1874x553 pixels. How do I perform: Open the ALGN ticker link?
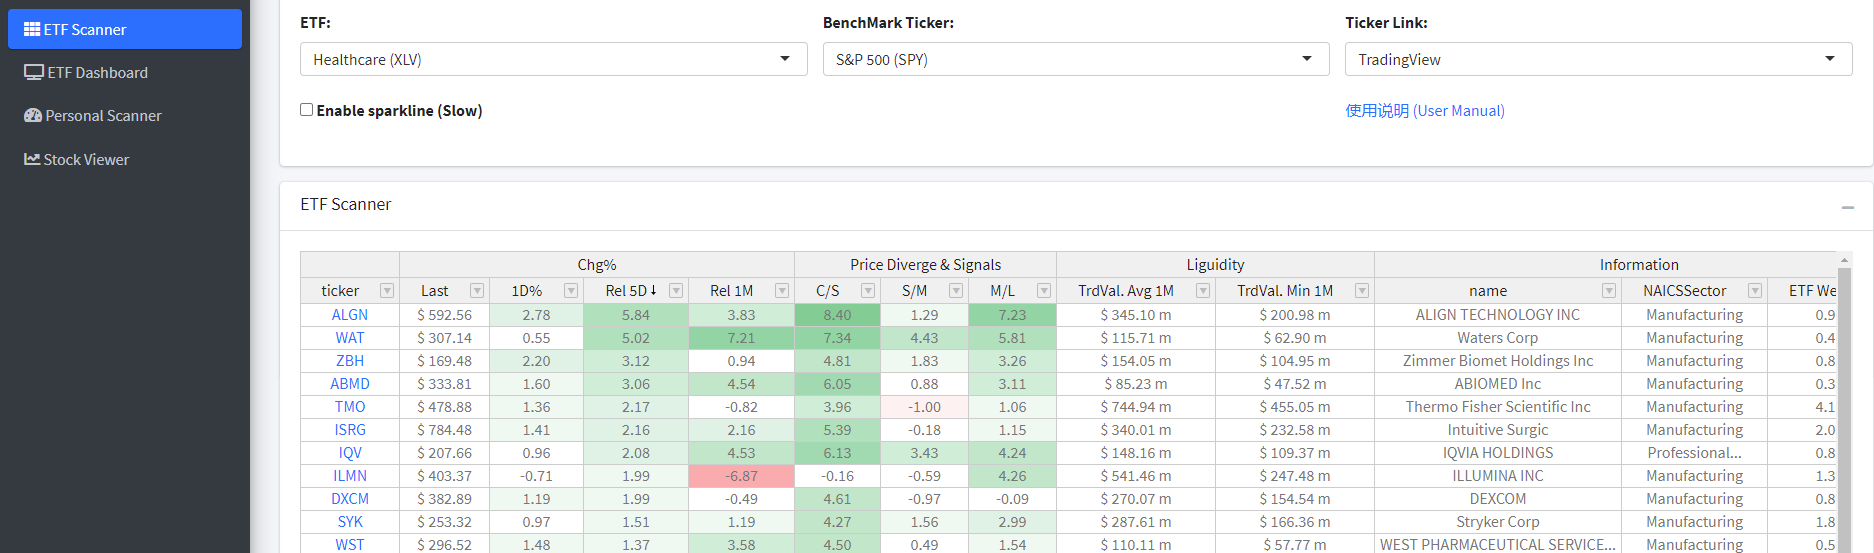[x=350, y=315]
